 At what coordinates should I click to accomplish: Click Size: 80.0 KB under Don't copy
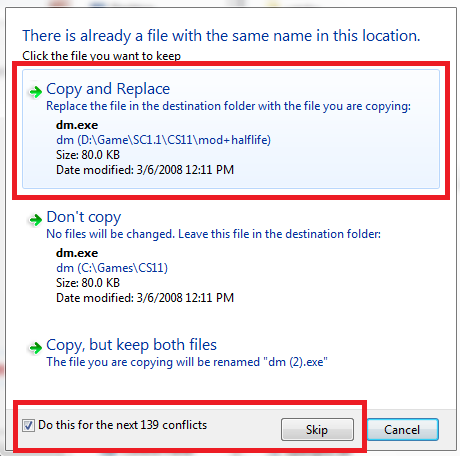click(x=88, y=283)
